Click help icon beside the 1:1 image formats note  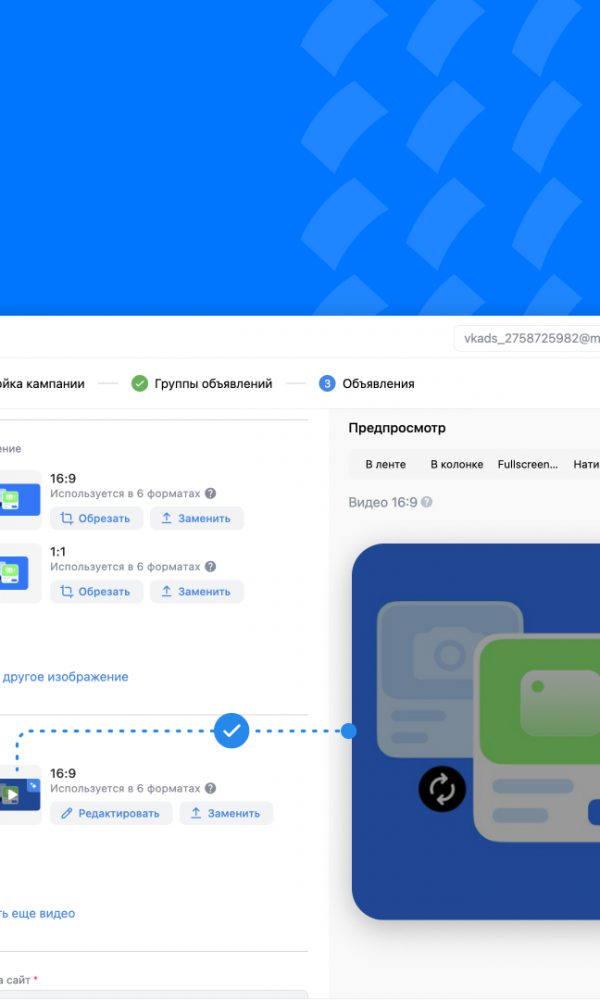pyautogui.click(x=211, y=567)
